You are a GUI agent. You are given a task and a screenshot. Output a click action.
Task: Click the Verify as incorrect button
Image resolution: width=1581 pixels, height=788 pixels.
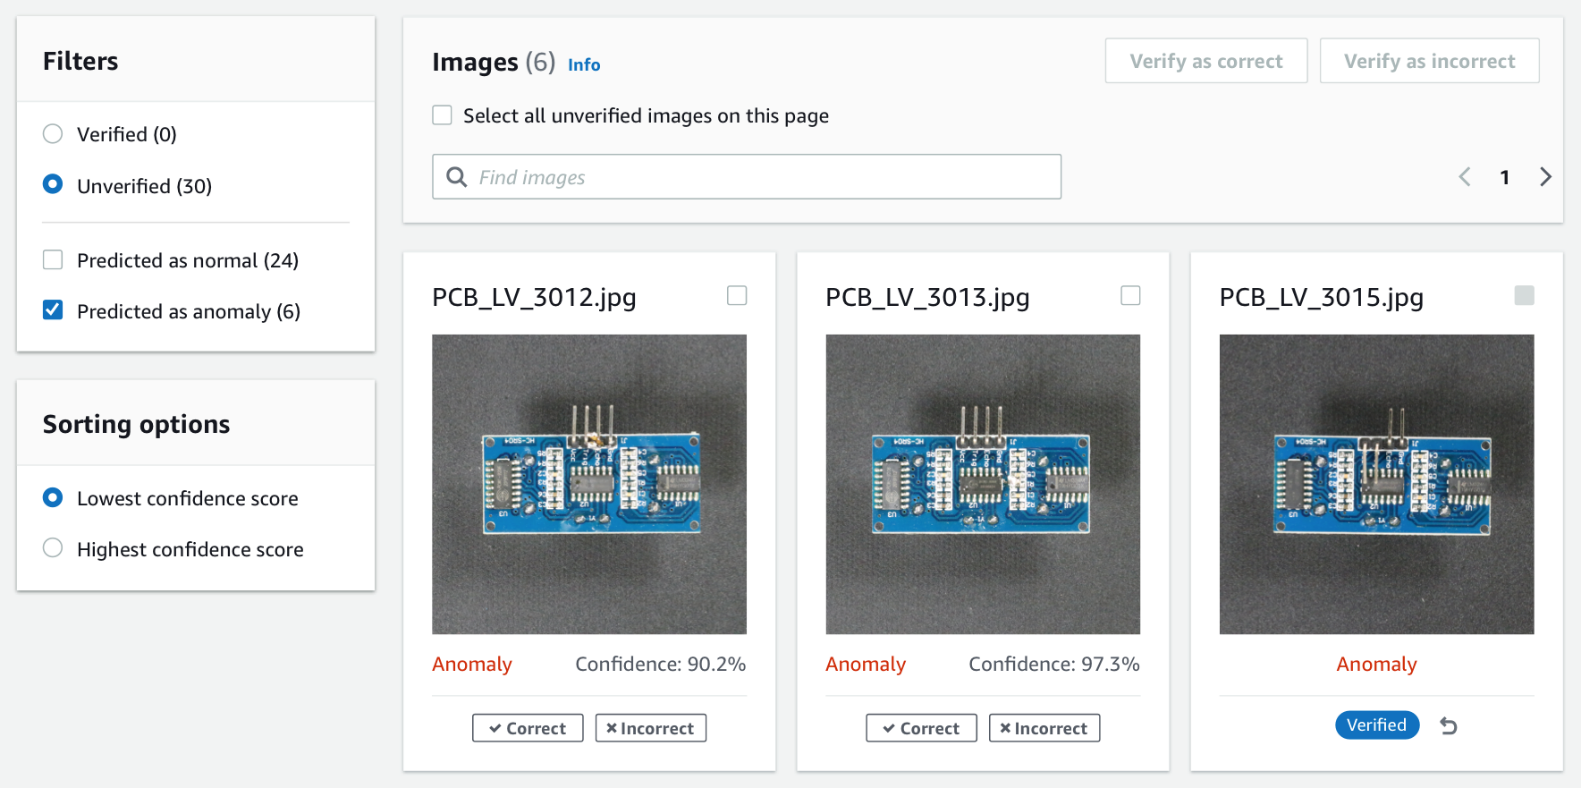click(x=1429, y=61)
